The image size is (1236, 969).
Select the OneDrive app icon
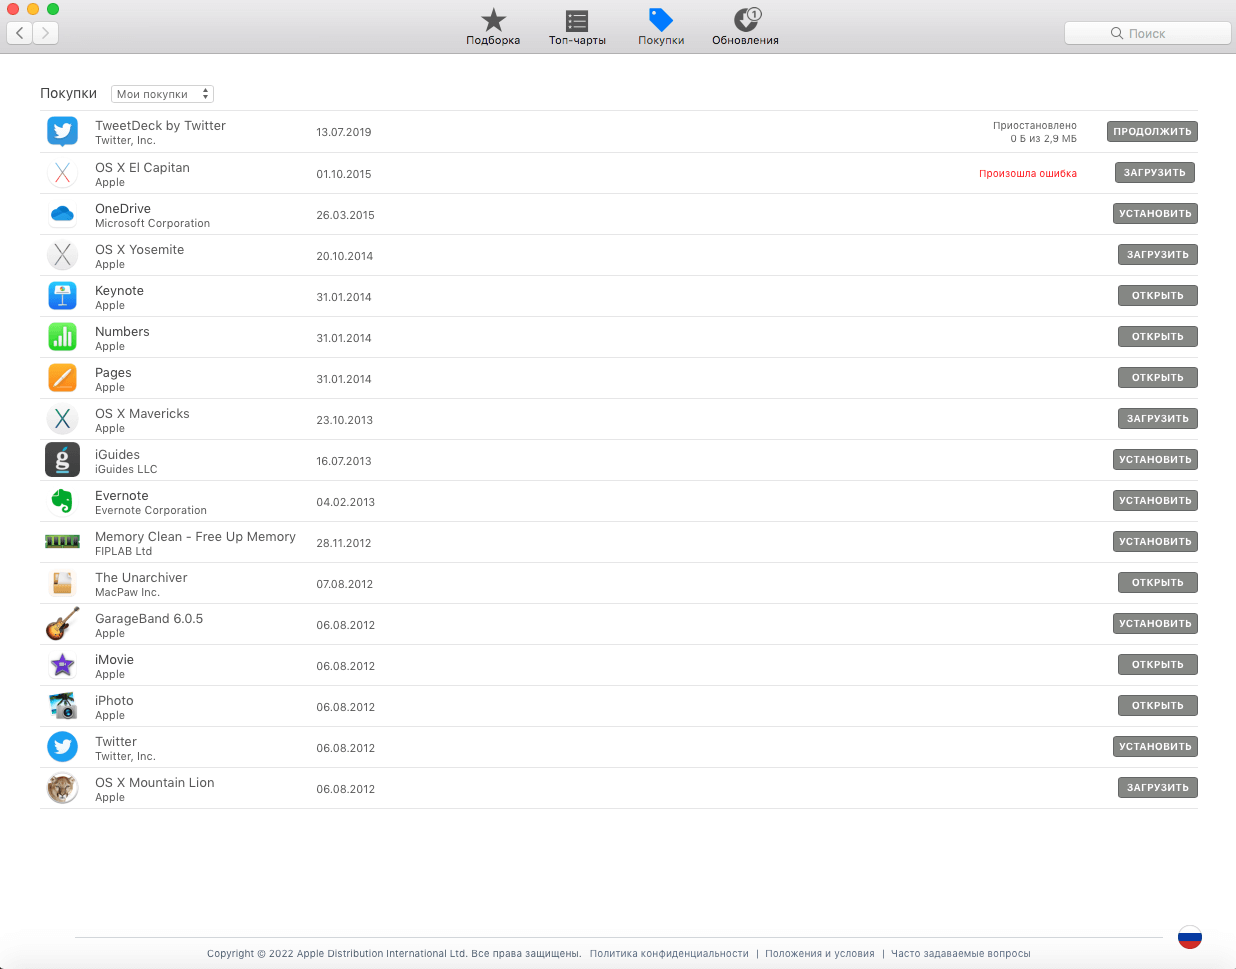62,214
